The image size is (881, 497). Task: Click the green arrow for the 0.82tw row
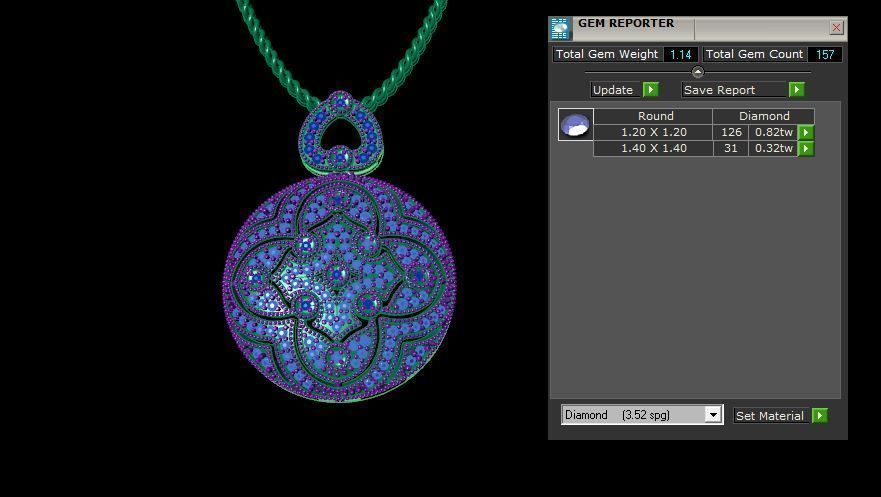pyautogui.click(x=806, y=133)
